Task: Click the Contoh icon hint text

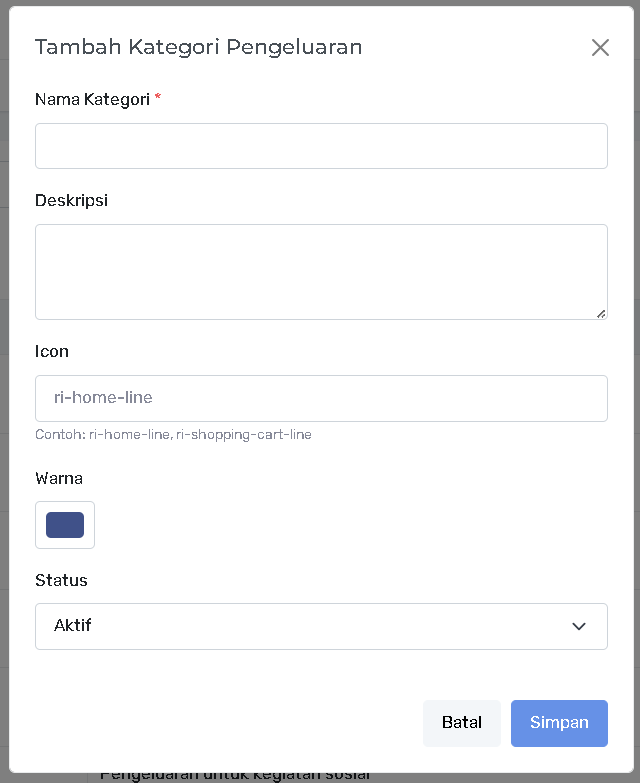Action: point(173,435)
